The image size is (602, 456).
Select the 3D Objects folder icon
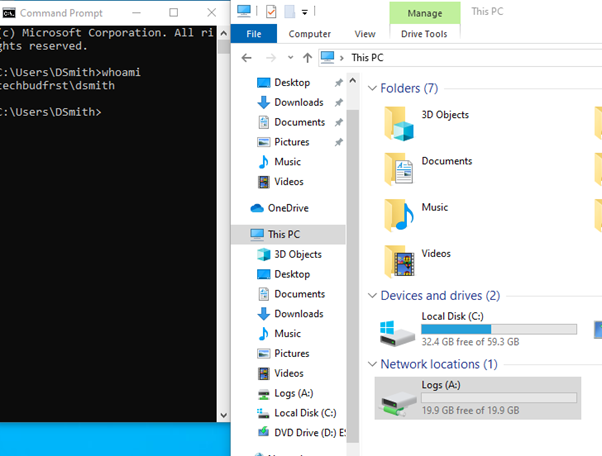pos(400,124)
